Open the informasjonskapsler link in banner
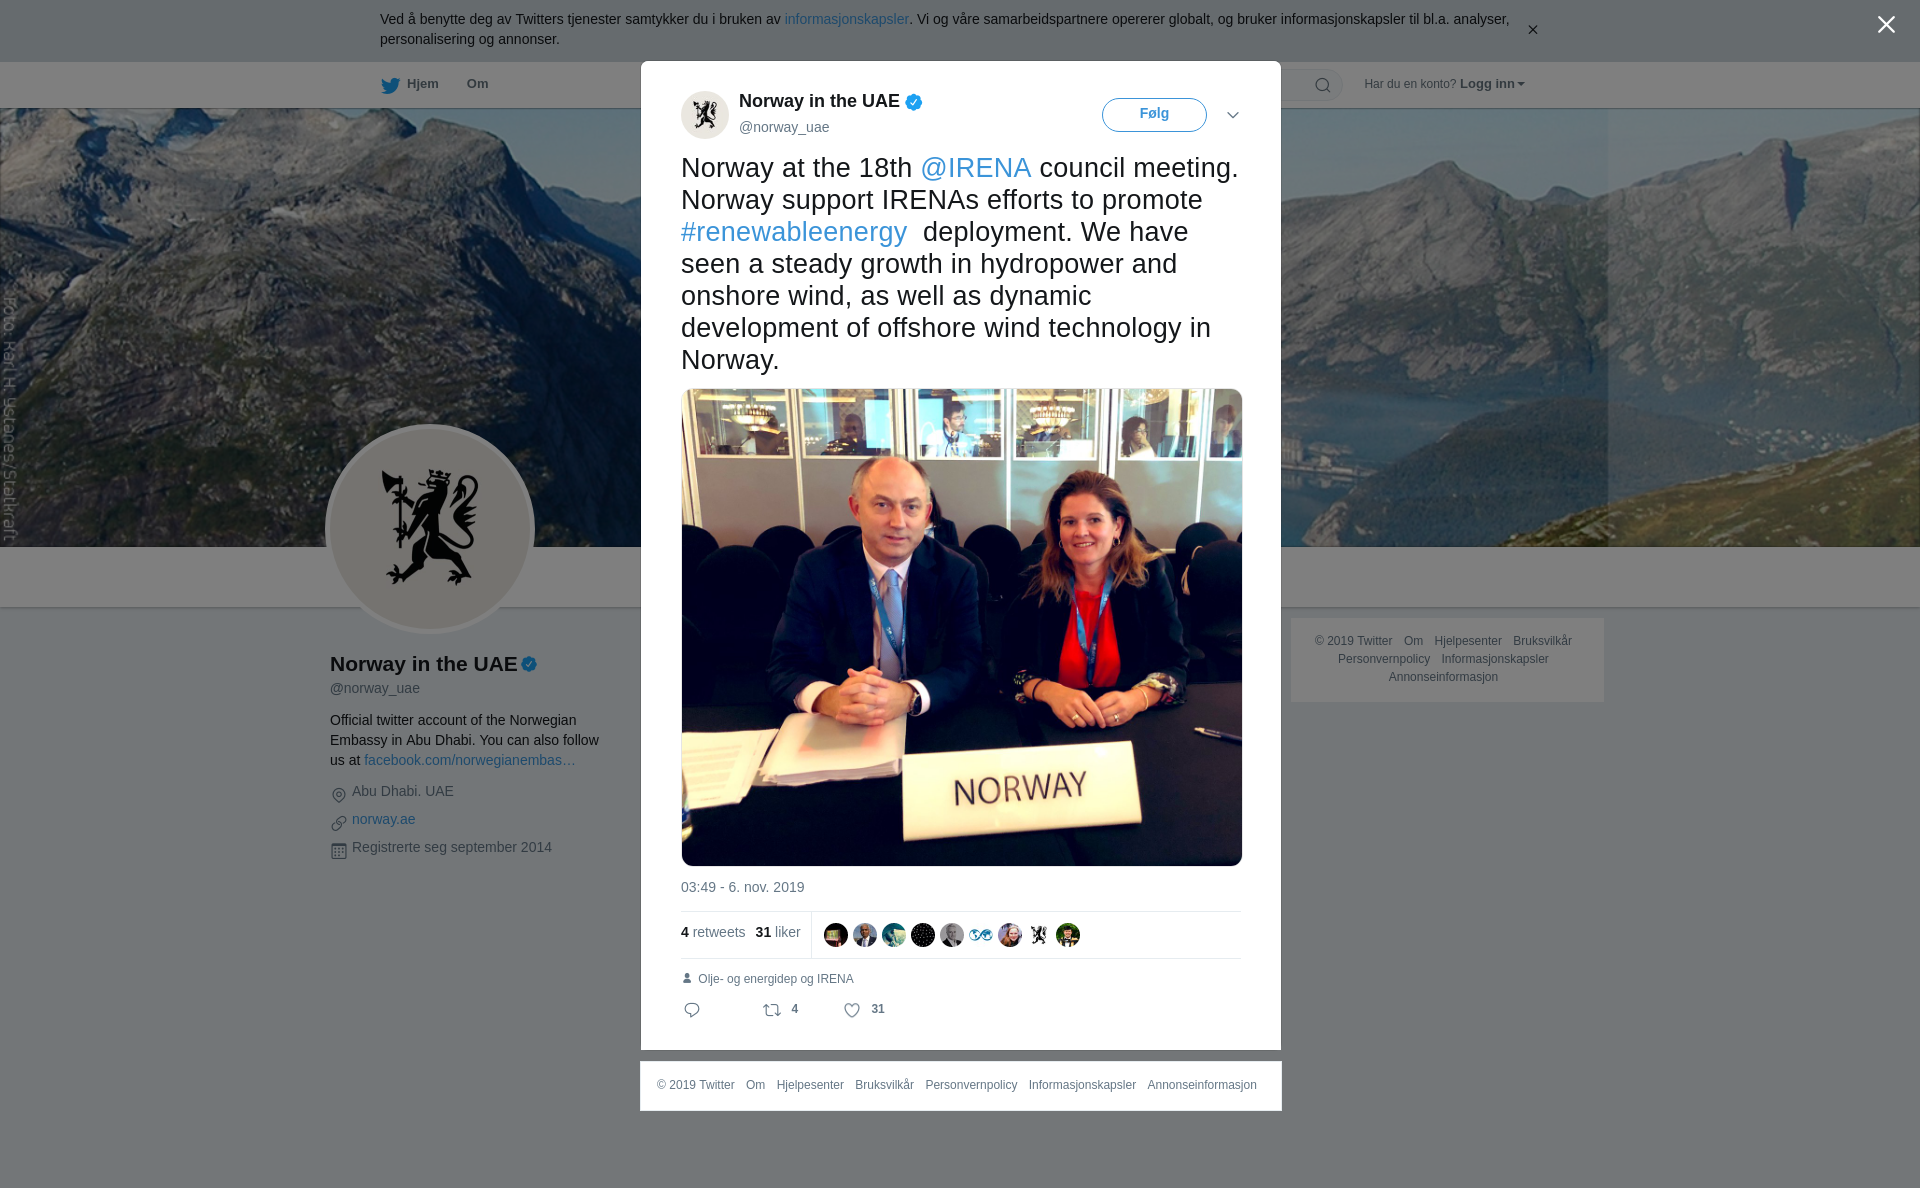Screen dimensions: 1920x1188 pos(846,19)
